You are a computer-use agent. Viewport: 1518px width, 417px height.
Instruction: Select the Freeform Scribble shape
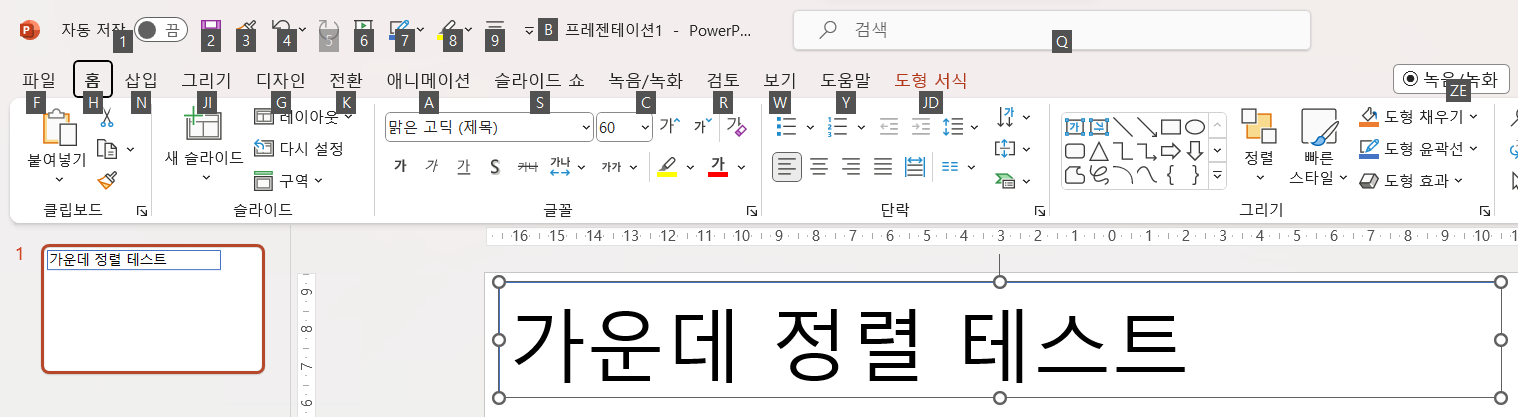coord(1098,176)
